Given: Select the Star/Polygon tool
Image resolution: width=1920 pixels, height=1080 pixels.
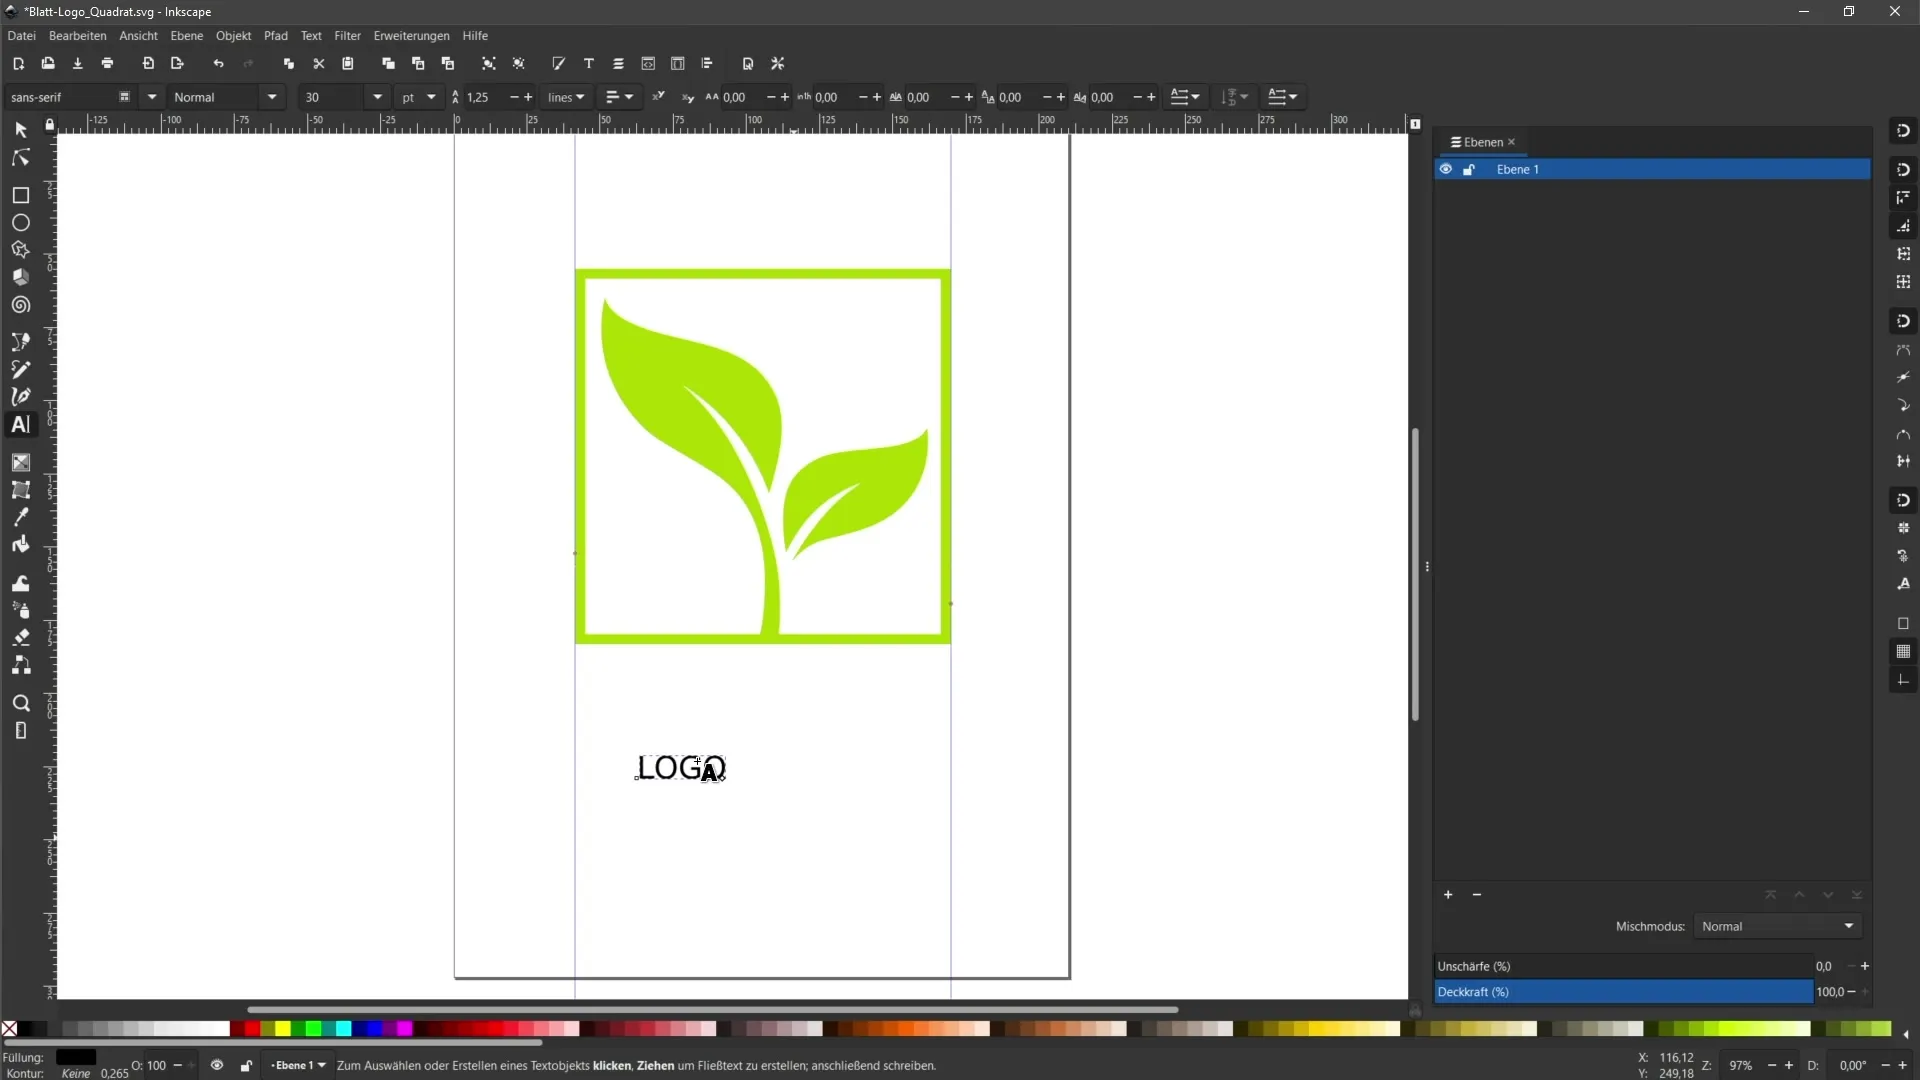Looking at the screenshot, I should click(x=20, y=251).
